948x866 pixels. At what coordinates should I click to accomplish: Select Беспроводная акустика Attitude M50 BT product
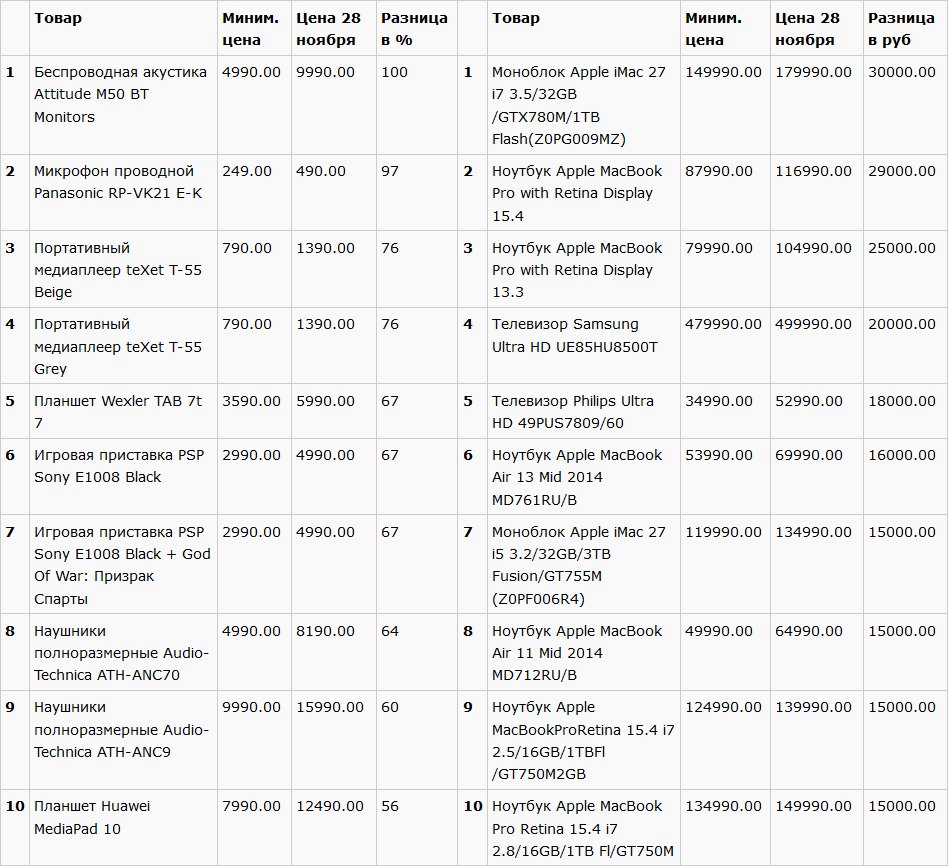click(120, 94)
